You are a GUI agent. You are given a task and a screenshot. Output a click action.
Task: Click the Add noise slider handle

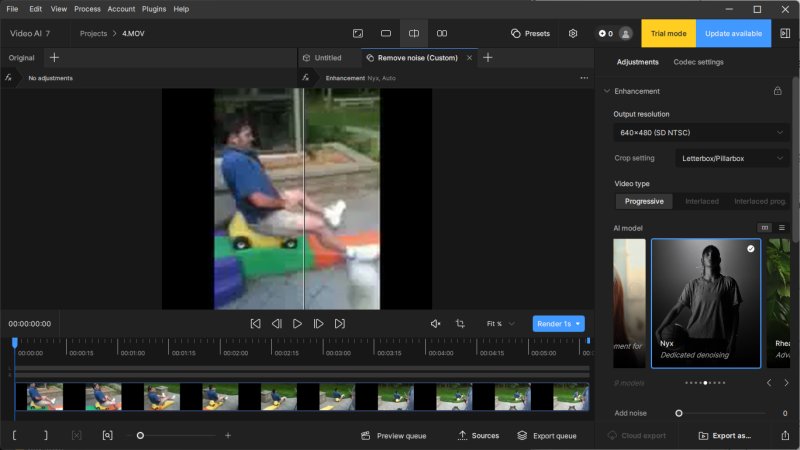coord(679,413)
